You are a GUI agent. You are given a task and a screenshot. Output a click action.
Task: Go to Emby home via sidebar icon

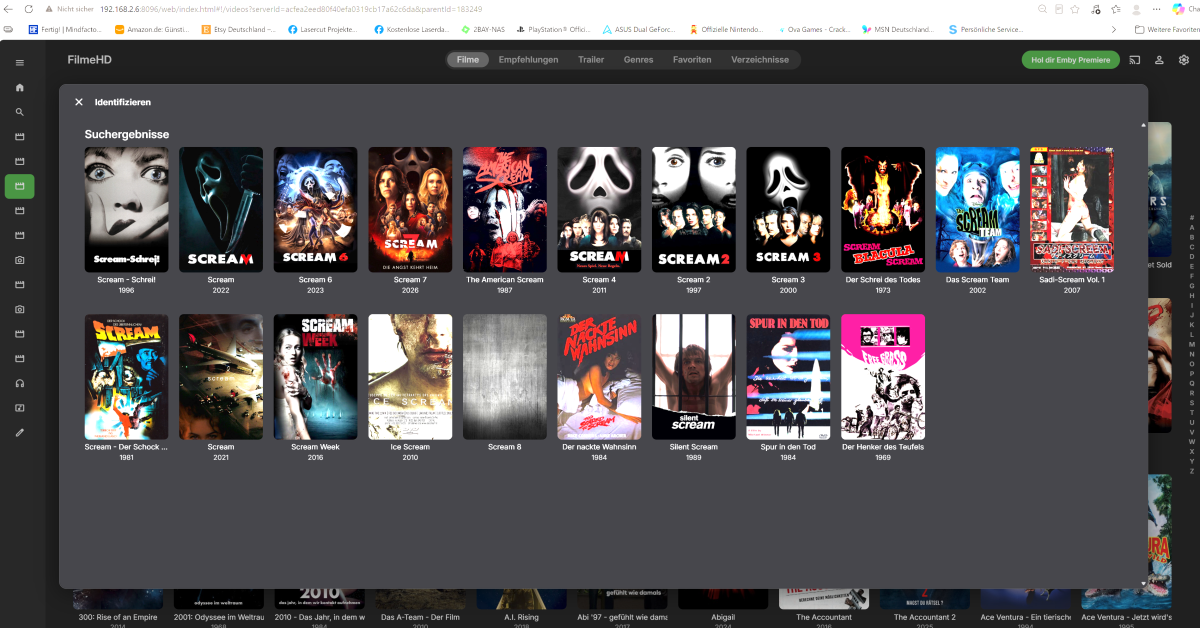click(19, 87)
